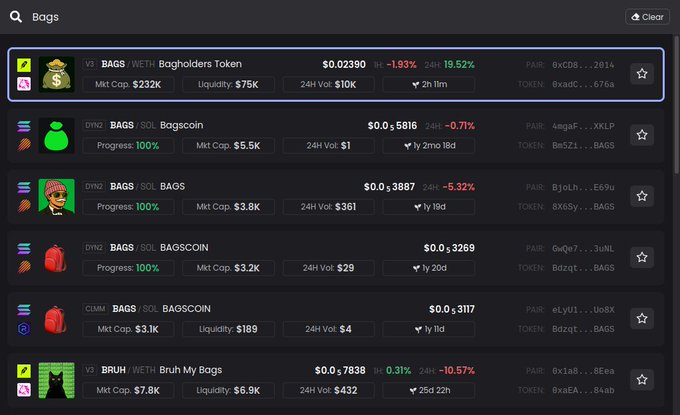Star the Bruh My Bags pair
680x415 pixels.
(x=642, y=379)
